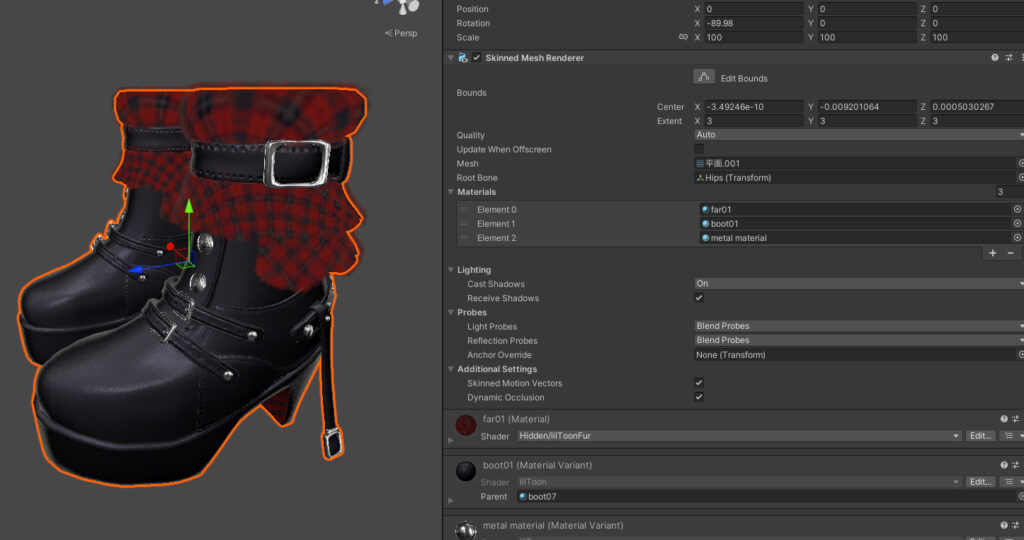Screen dimensions: 1024x540
Task: Remove a material slot with minus icon
Action: (1010, 253)
